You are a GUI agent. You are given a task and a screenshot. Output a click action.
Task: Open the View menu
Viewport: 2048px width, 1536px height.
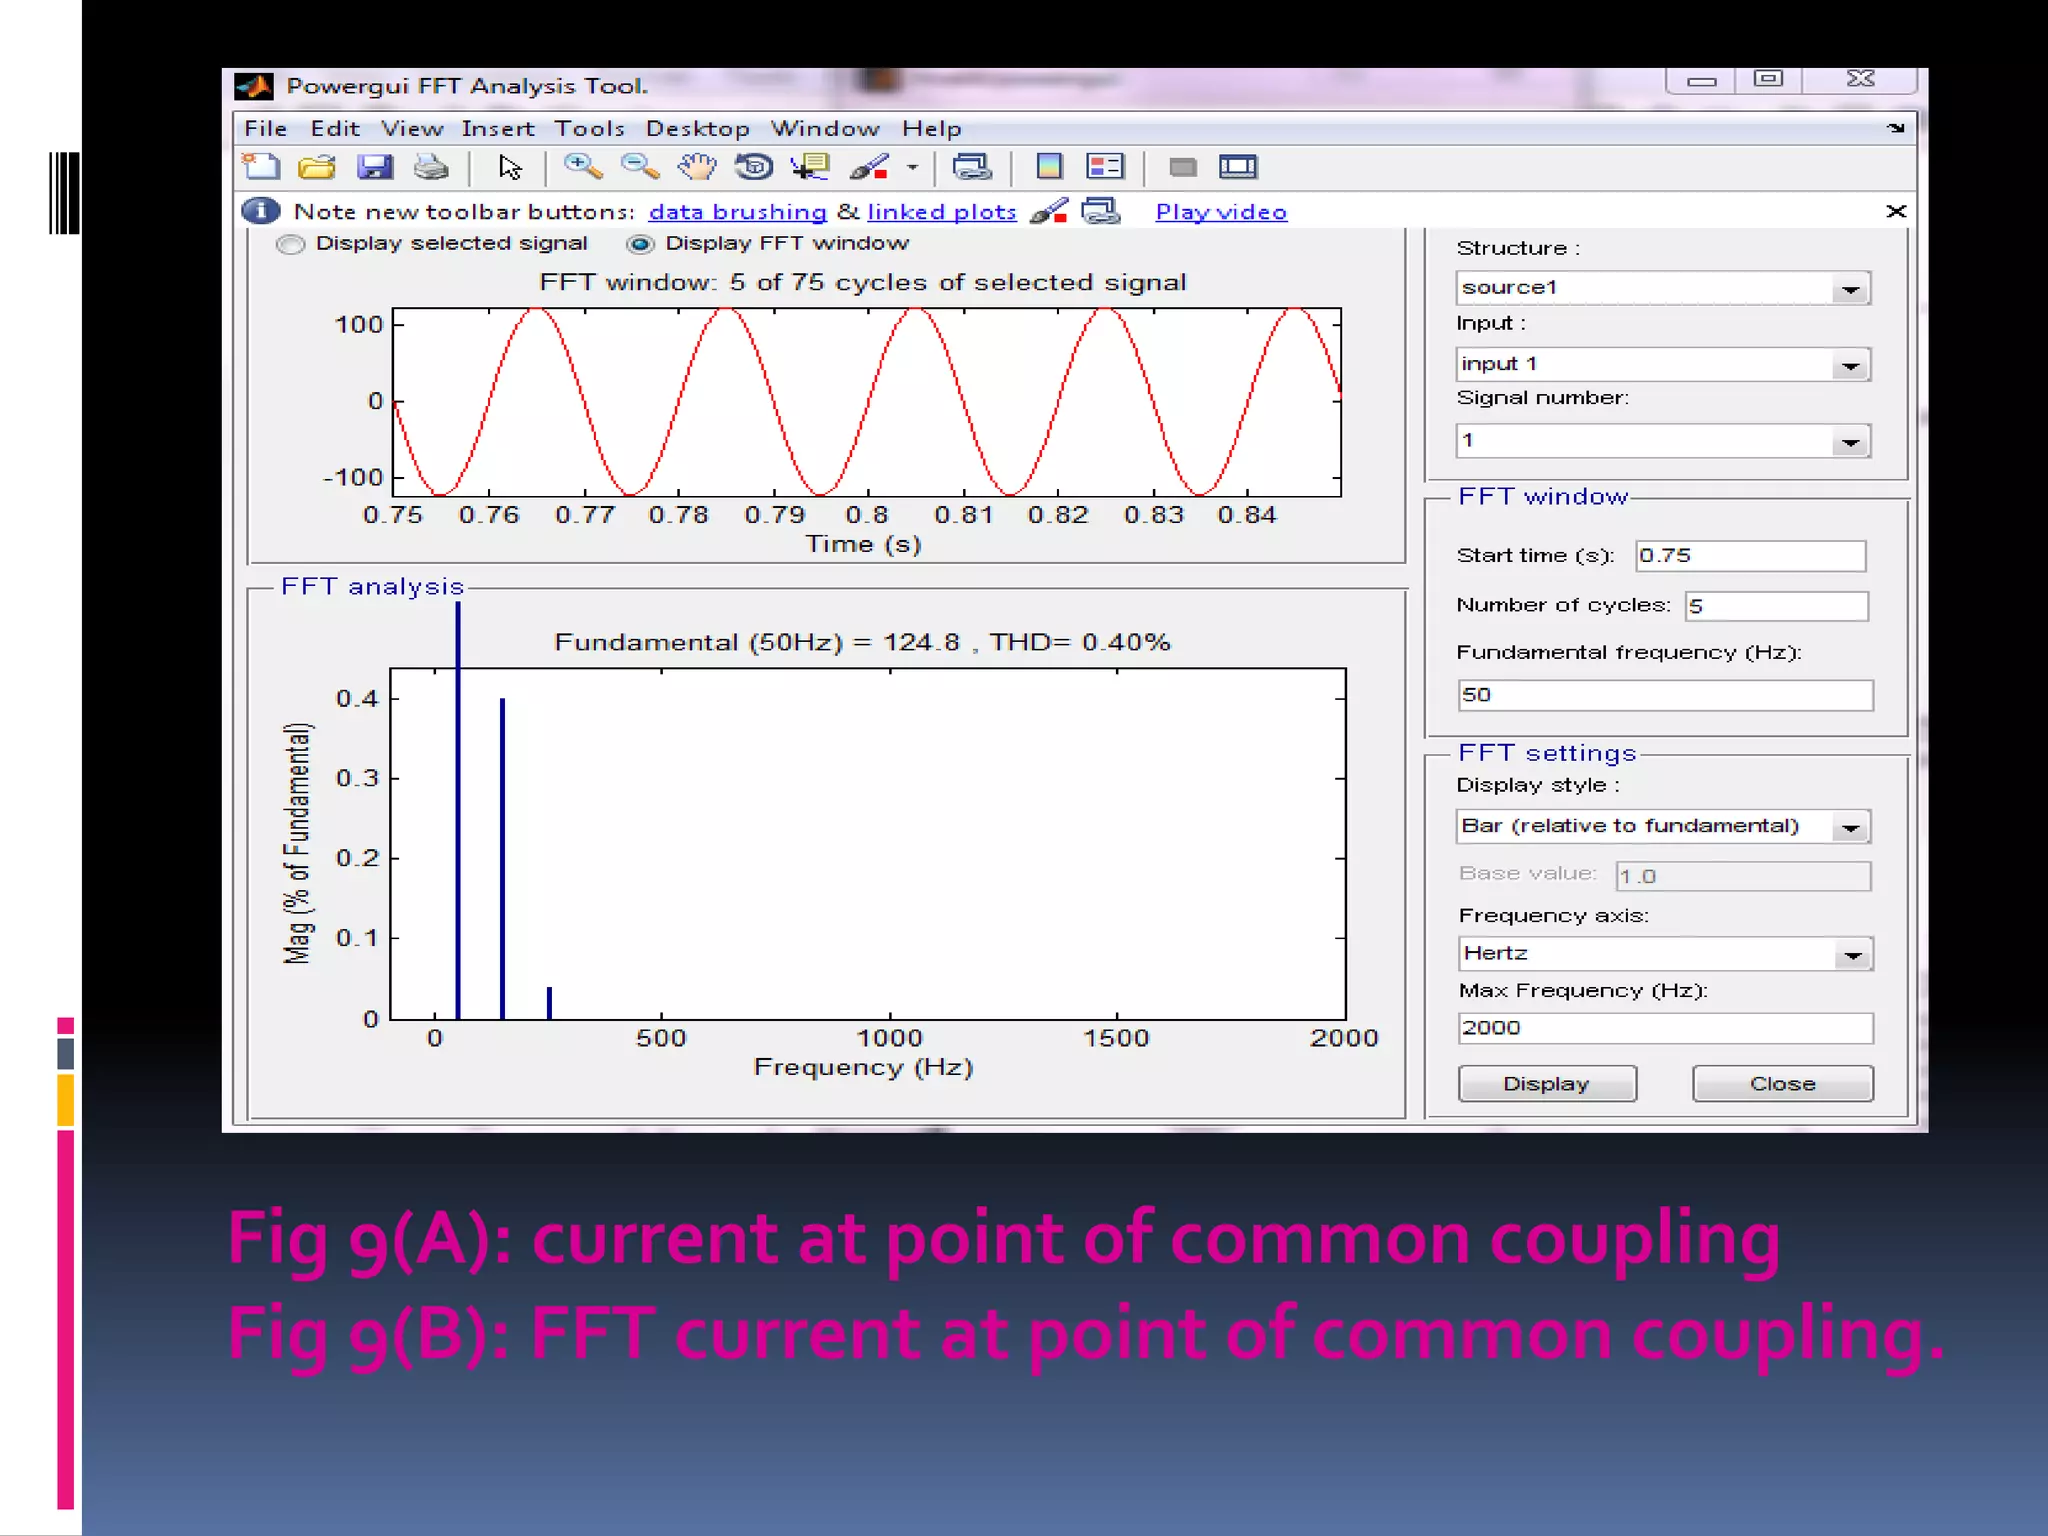[412, 129]
